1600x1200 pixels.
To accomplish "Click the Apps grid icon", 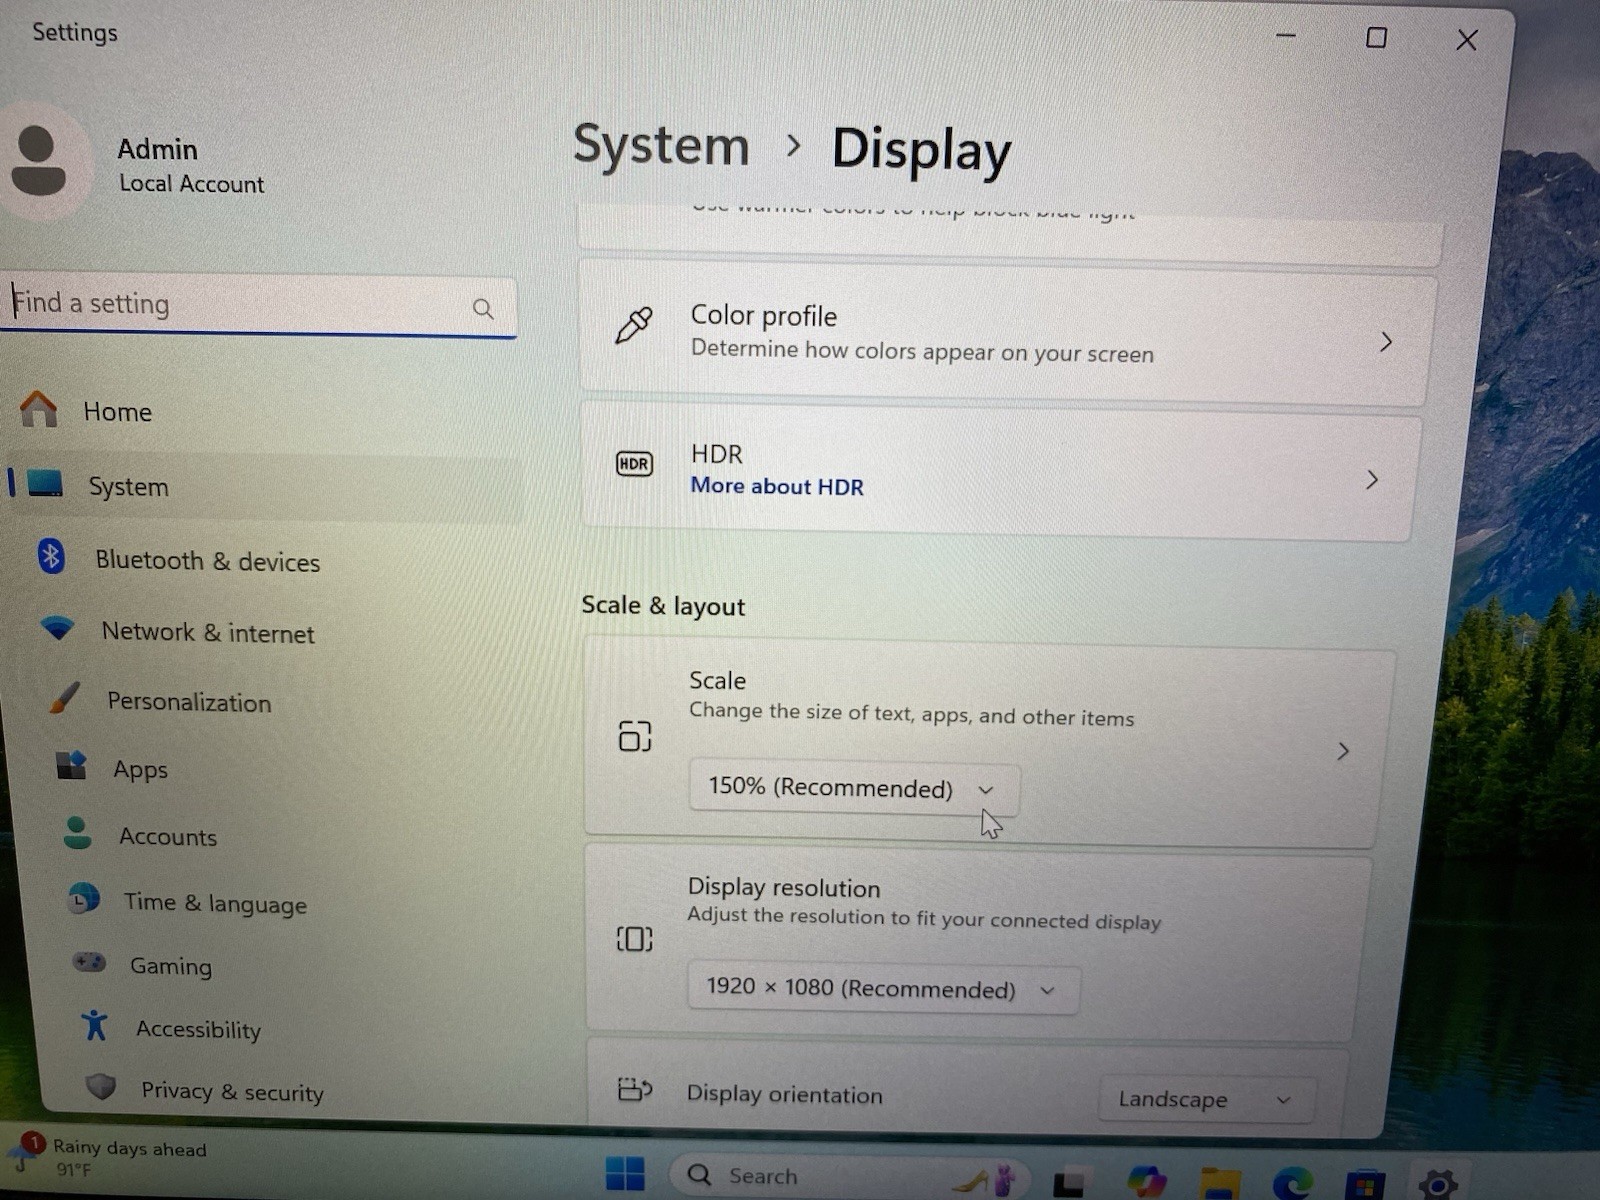I will click(x=71, y=766).
